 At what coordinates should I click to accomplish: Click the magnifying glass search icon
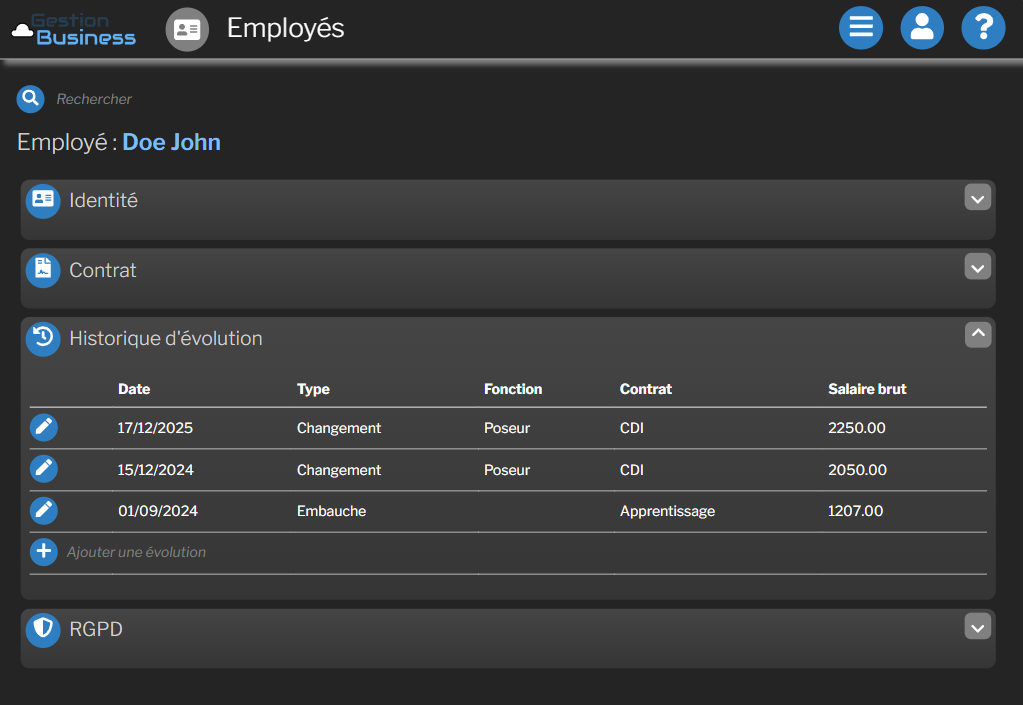click(31, 98)
